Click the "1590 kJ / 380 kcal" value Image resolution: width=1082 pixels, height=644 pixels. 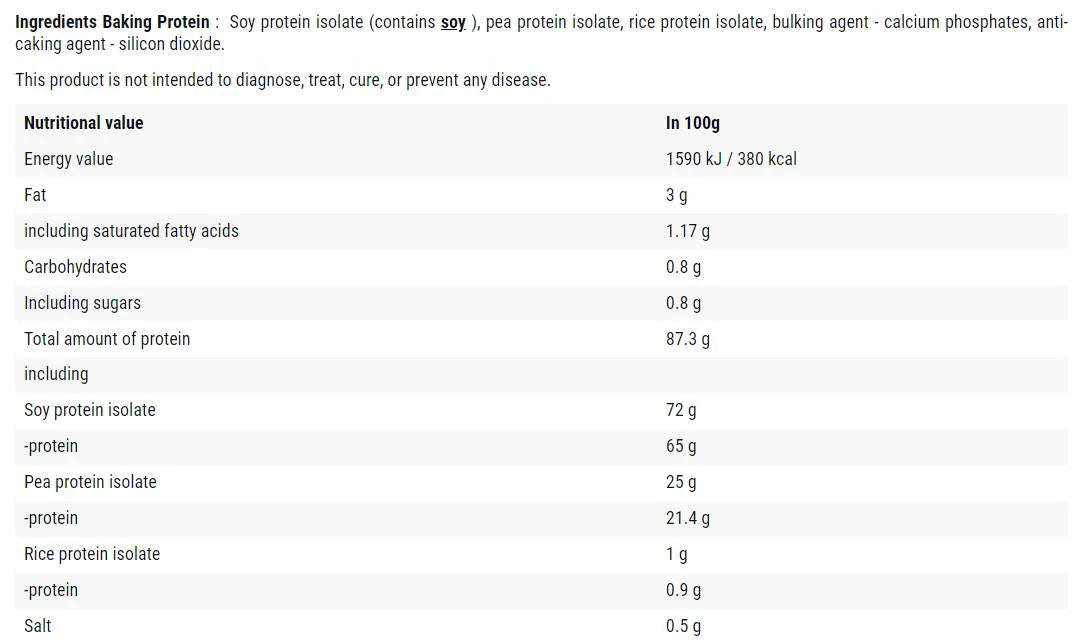(x=731, y=159)
